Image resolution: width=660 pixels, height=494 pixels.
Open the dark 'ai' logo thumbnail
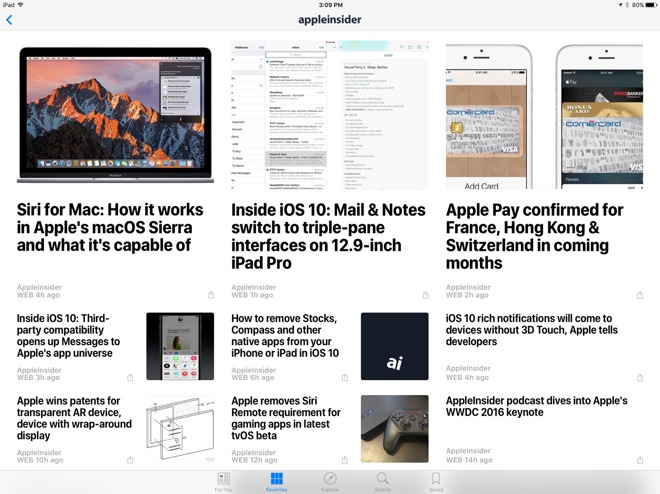pyautogui.click(x=394, y=346)
